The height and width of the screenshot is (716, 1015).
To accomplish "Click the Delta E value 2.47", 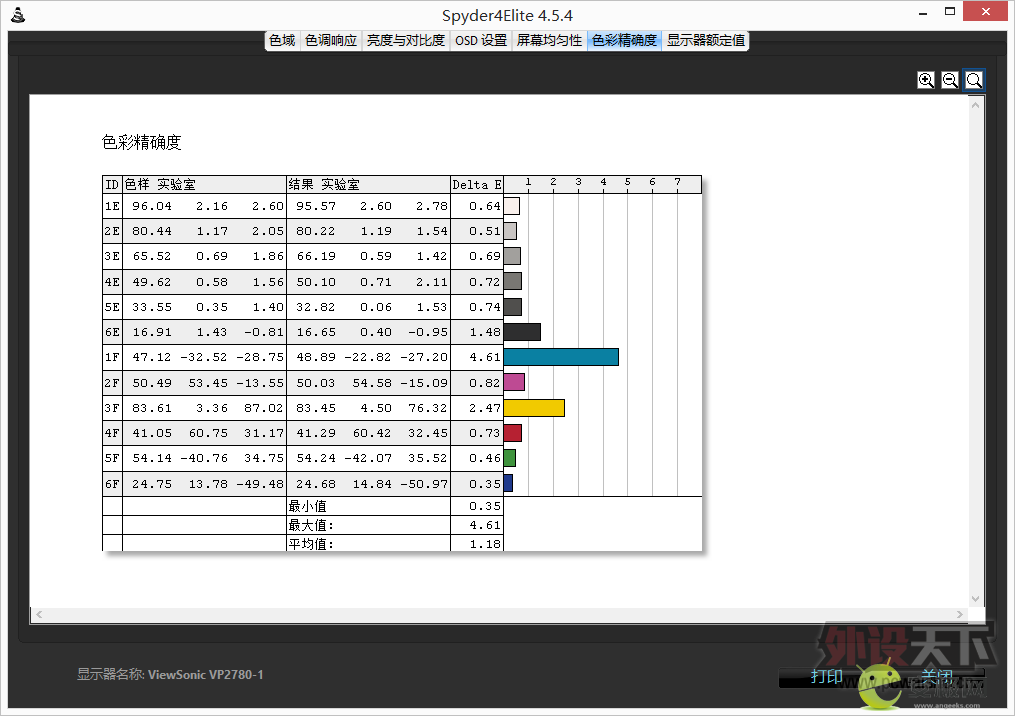I will coord(485,408).
